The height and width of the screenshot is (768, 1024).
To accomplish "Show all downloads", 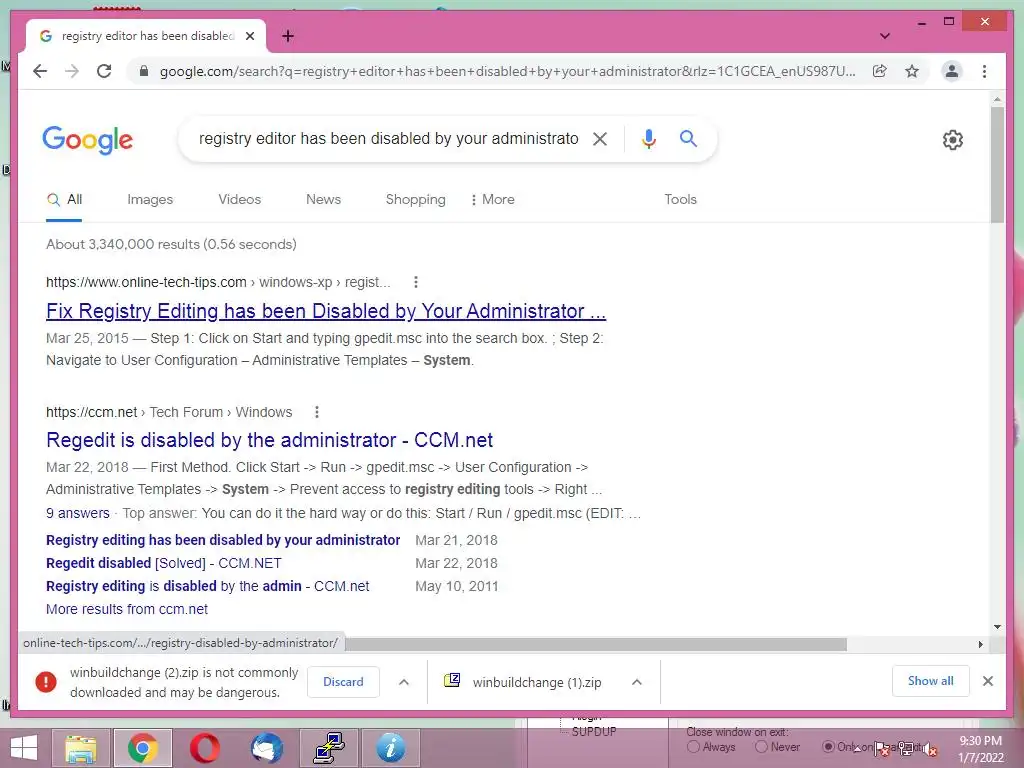I will 931,681.
